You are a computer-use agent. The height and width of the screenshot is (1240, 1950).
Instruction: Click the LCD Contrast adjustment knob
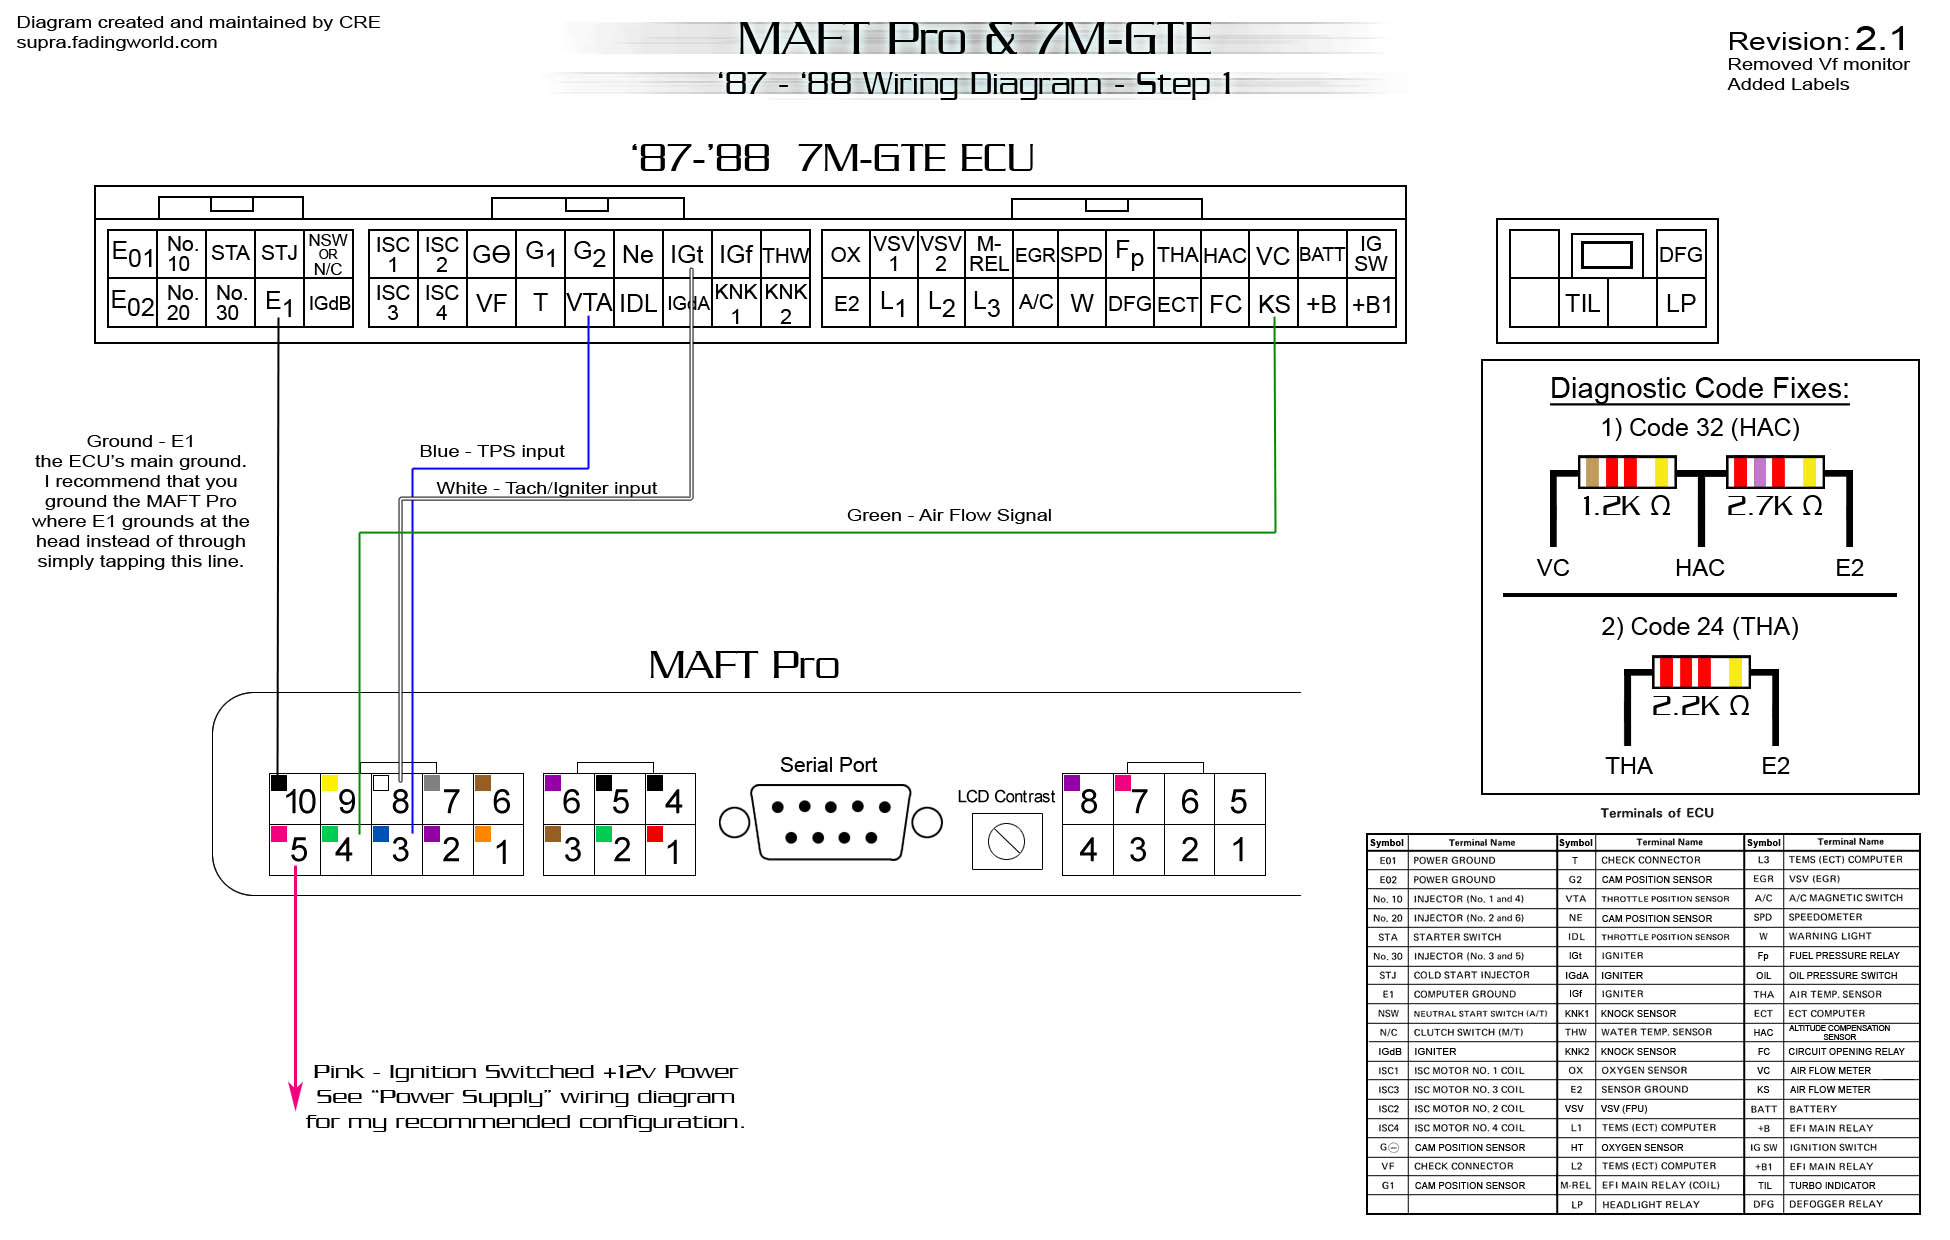click(x=1006, y=841)
